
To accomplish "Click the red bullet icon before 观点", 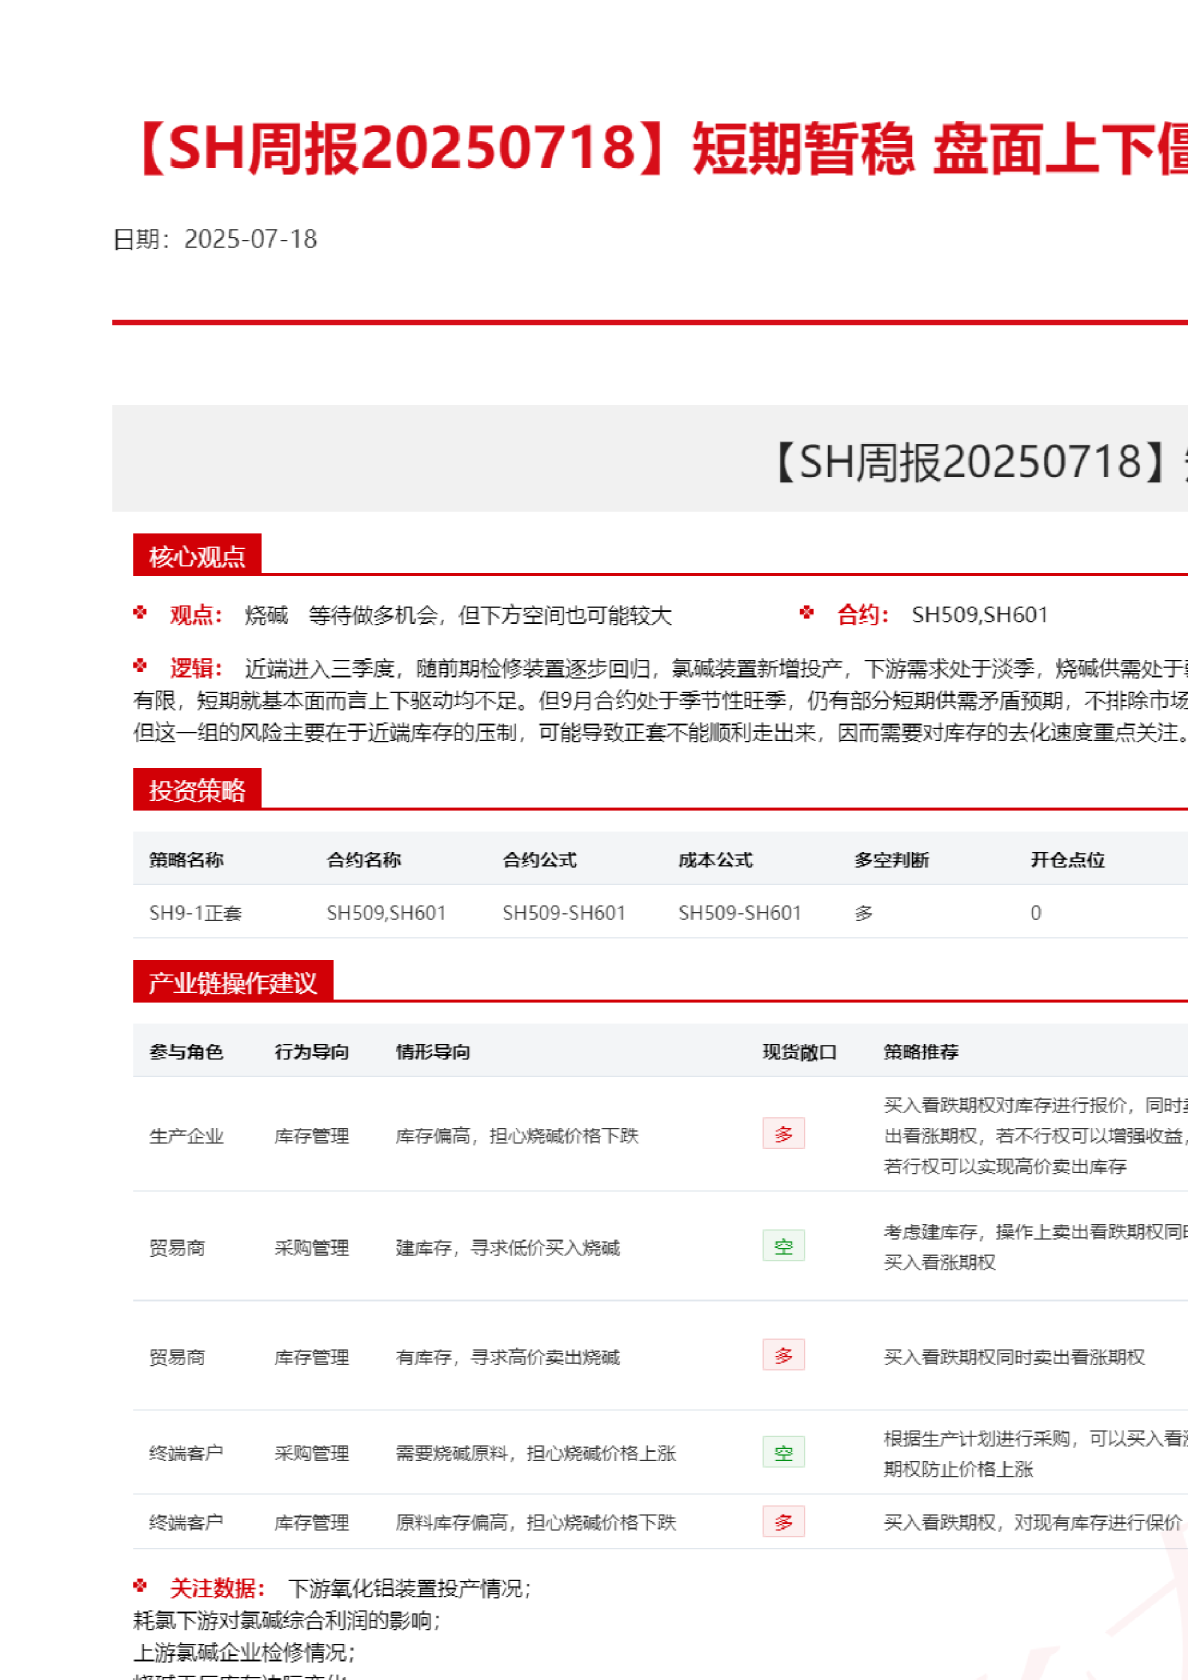I will pos(140,613).
